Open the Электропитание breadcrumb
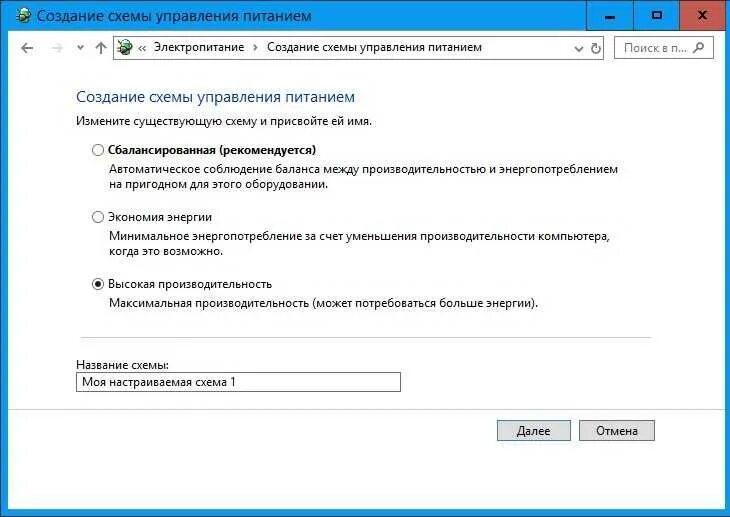Image resolution: width=730 pixels, height=517 pixels. click(199, 48)
